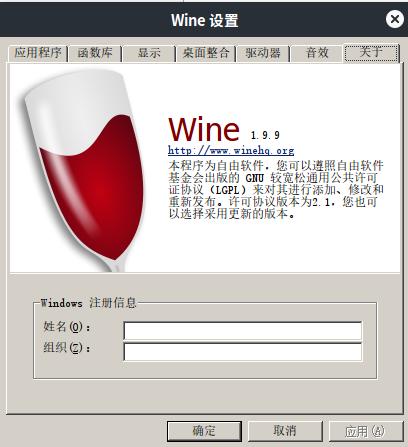Close the Wine 设置 window
408x447 pixels.
pyautogui.click(x=395, y=19)
